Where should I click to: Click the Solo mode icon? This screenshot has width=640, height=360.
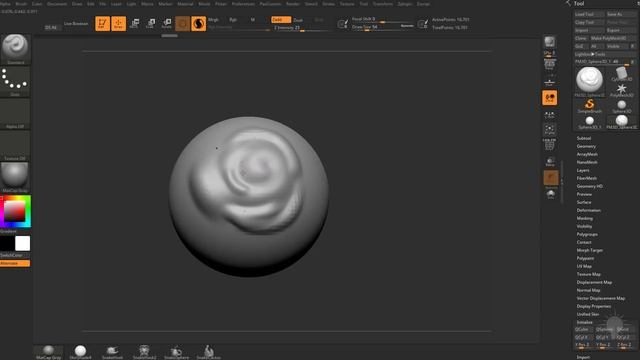tap(551, 194)
